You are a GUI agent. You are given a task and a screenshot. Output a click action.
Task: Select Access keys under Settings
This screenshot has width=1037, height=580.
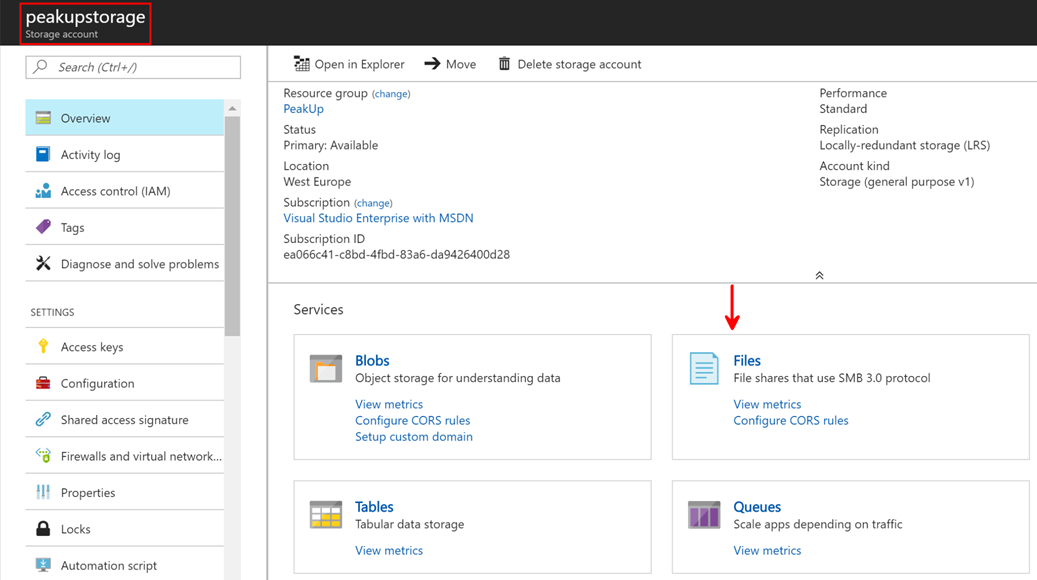pyautogui.click(x=124, y=347)
